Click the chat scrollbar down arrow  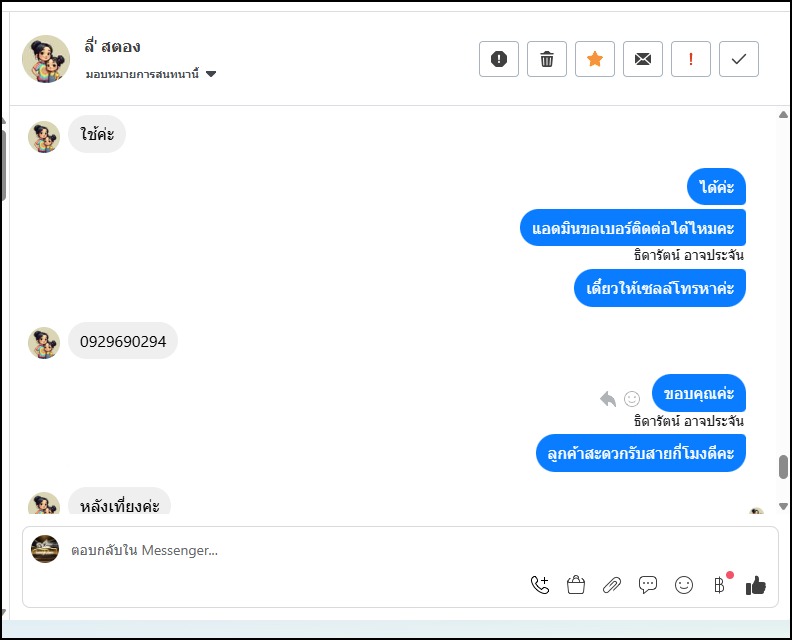[x=783, y=507]
